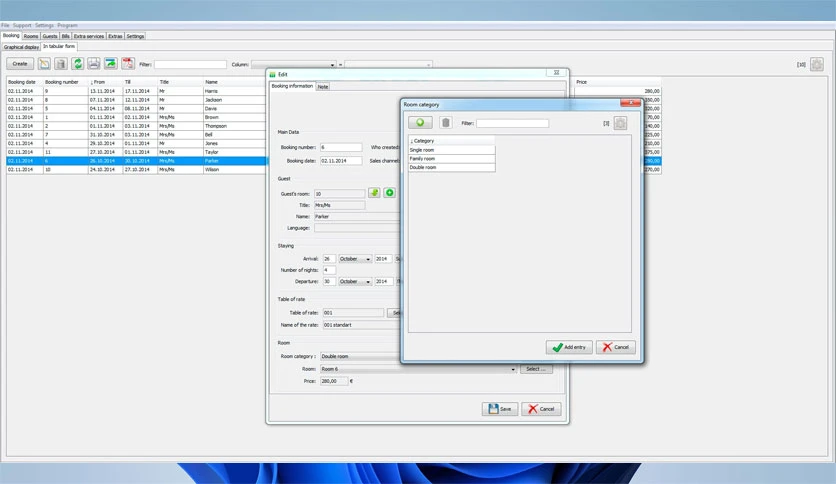Select Family room category row
Image resolution: width=836 pixels, height=484 pixels.
point(452,159)
